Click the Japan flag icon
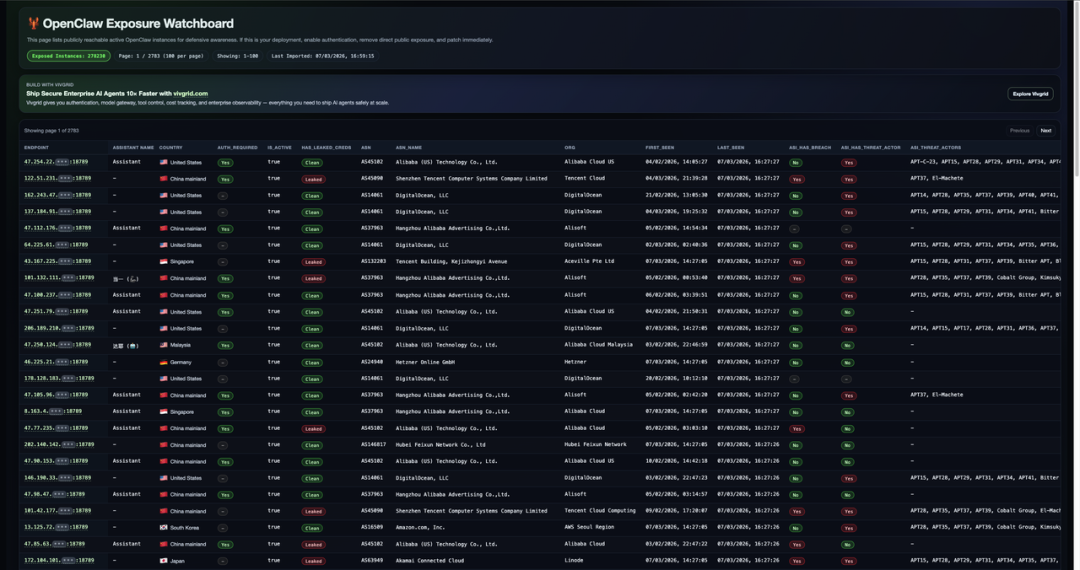This screenshot has width=1080, height=570. 163,561
